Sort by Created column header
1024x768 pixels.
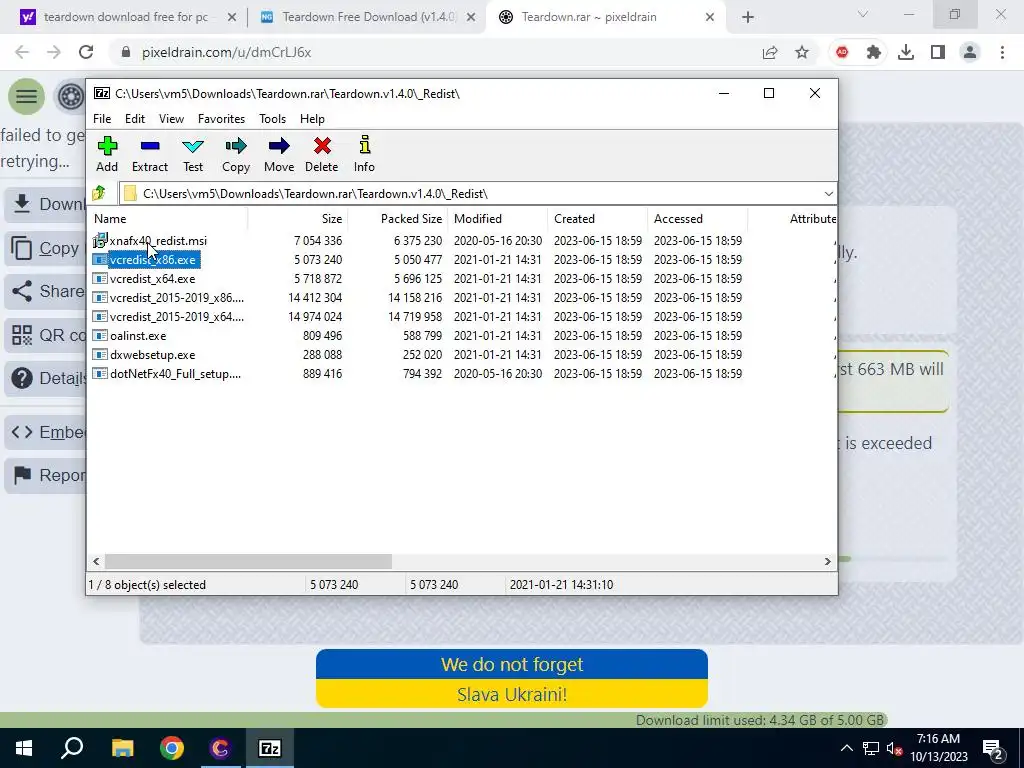click(598, 219)
